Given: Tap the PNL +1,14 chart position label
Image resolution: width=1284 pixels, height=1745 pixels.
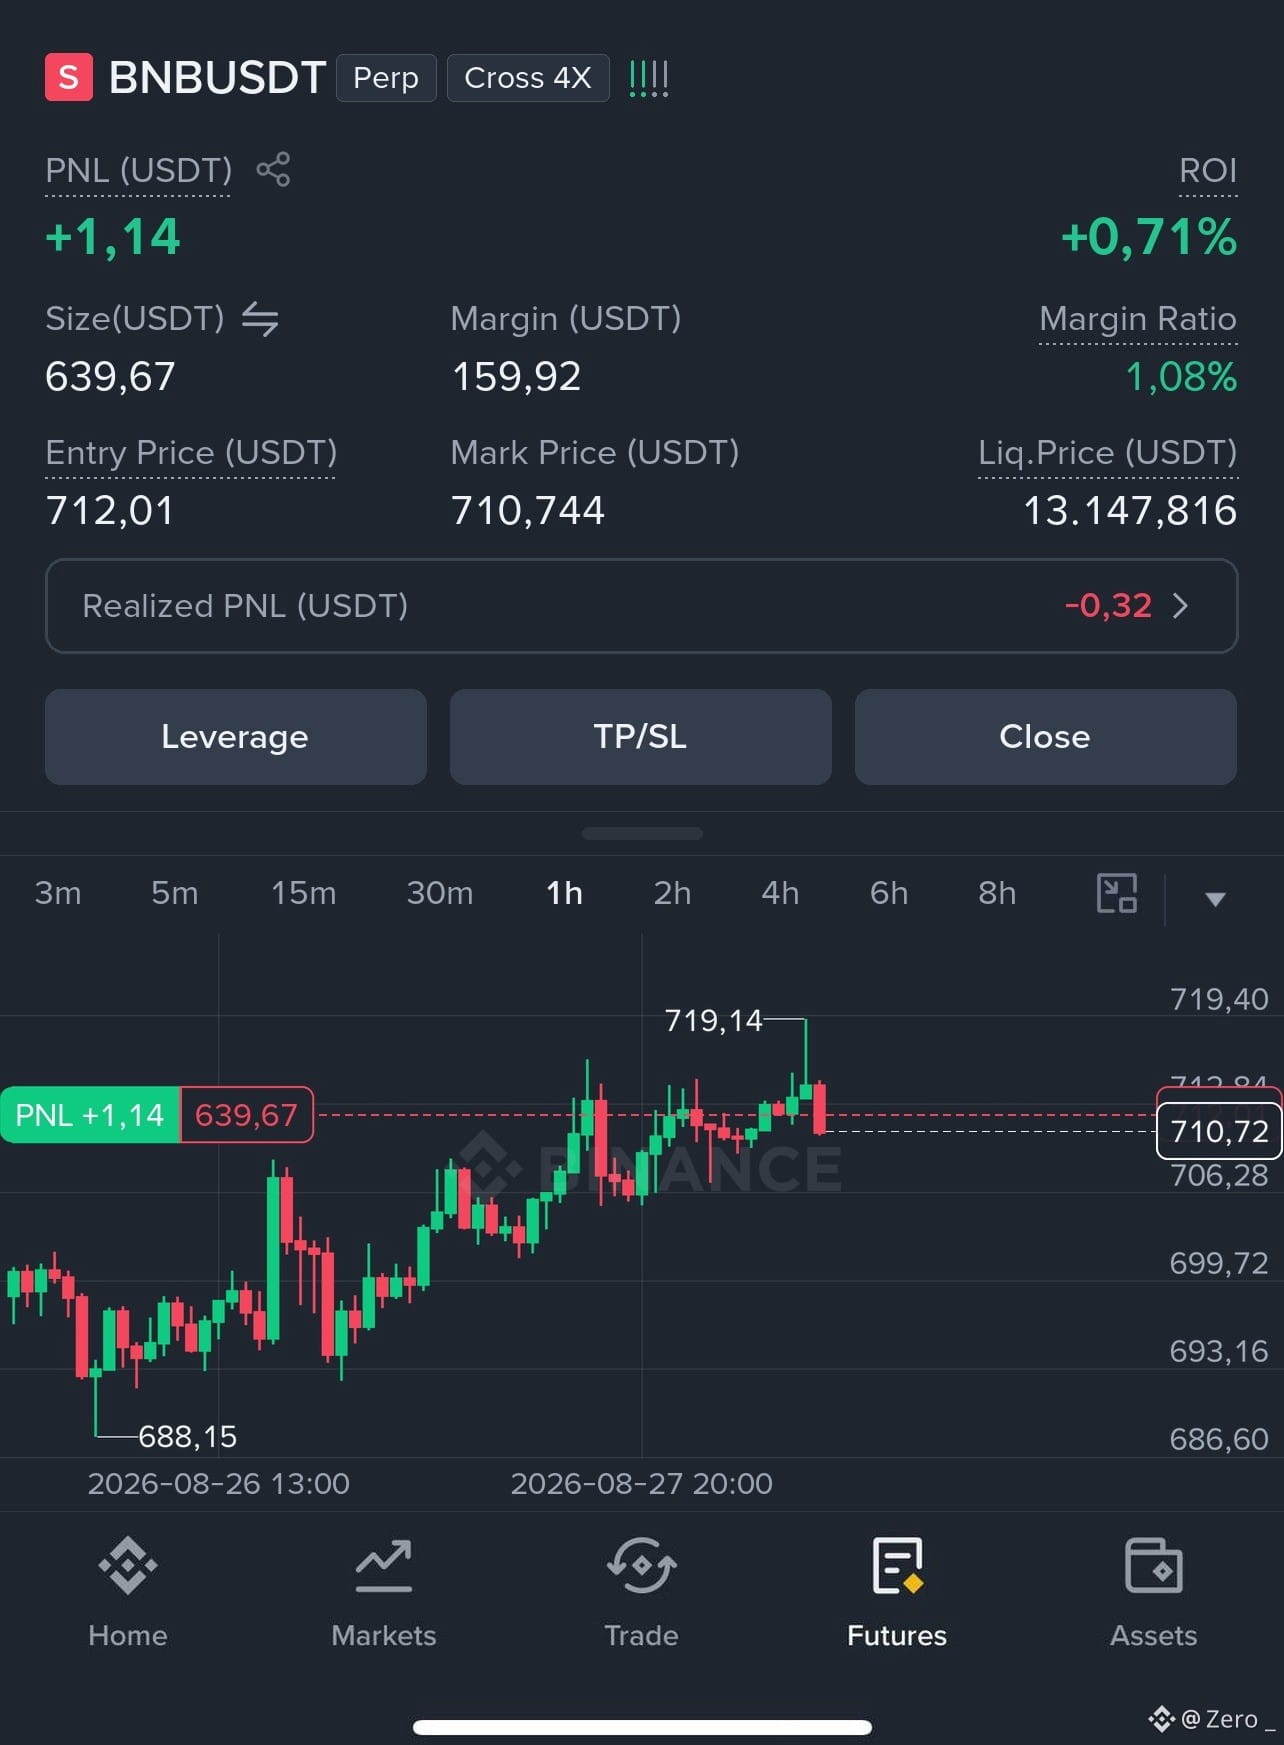Looking at the screenshot, I should pyautogui.click(x=90, y=1115).
